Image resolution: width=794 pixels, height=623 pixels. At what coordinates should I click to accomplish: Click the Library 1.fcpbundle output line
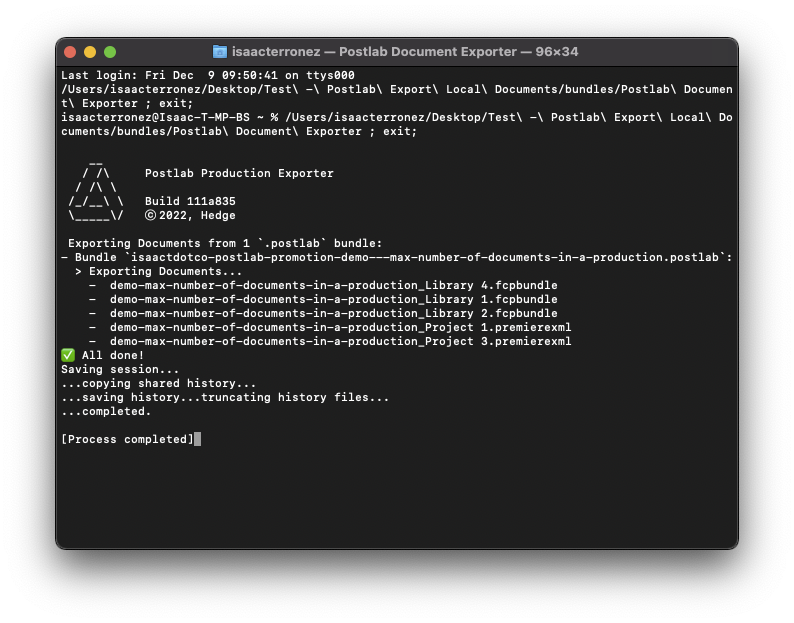pos(333,299)
